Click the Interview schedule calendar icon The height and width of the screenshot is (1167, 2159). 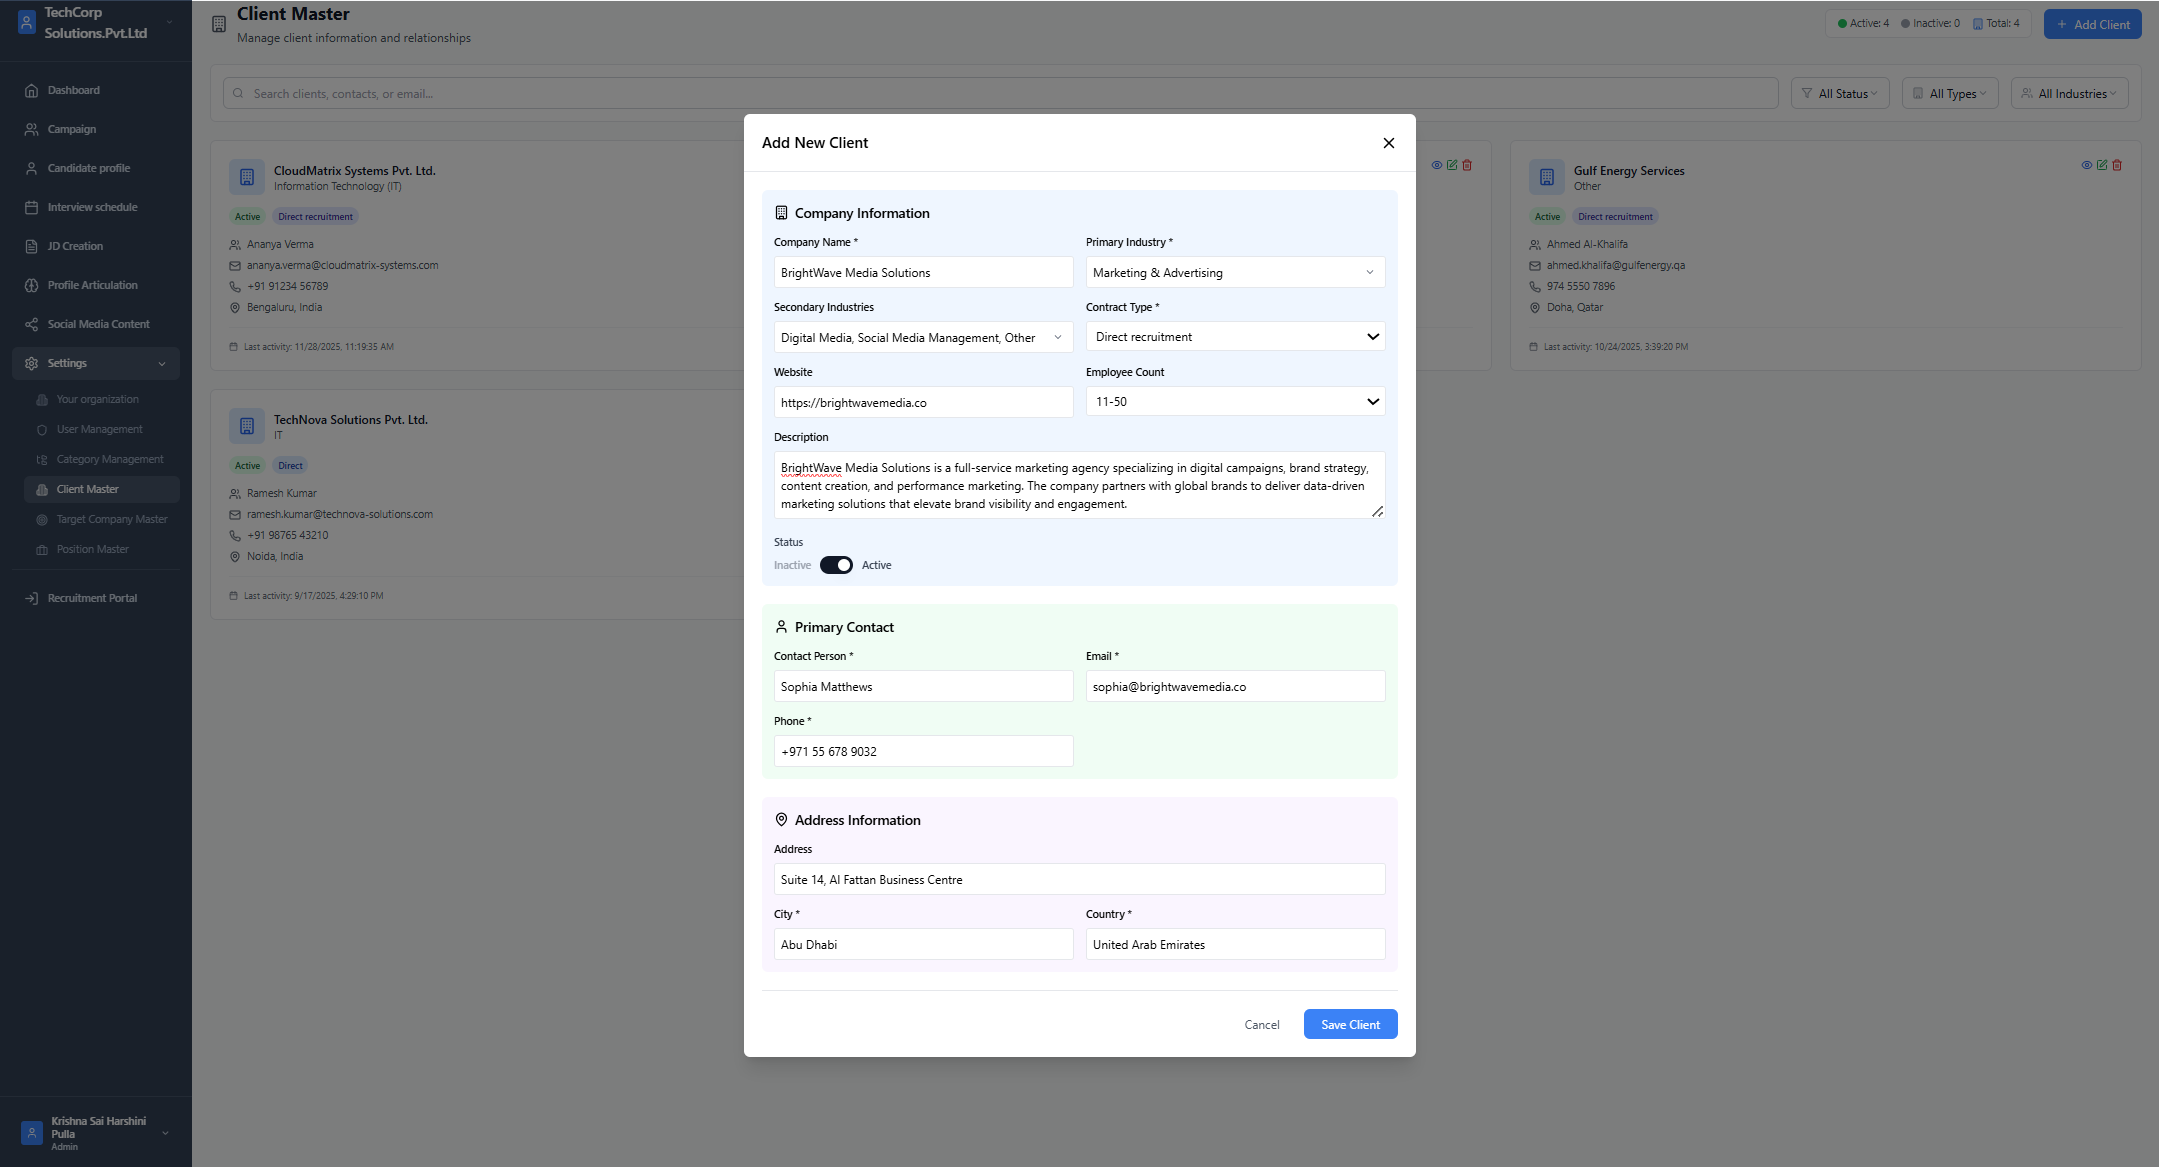point(31,207)
